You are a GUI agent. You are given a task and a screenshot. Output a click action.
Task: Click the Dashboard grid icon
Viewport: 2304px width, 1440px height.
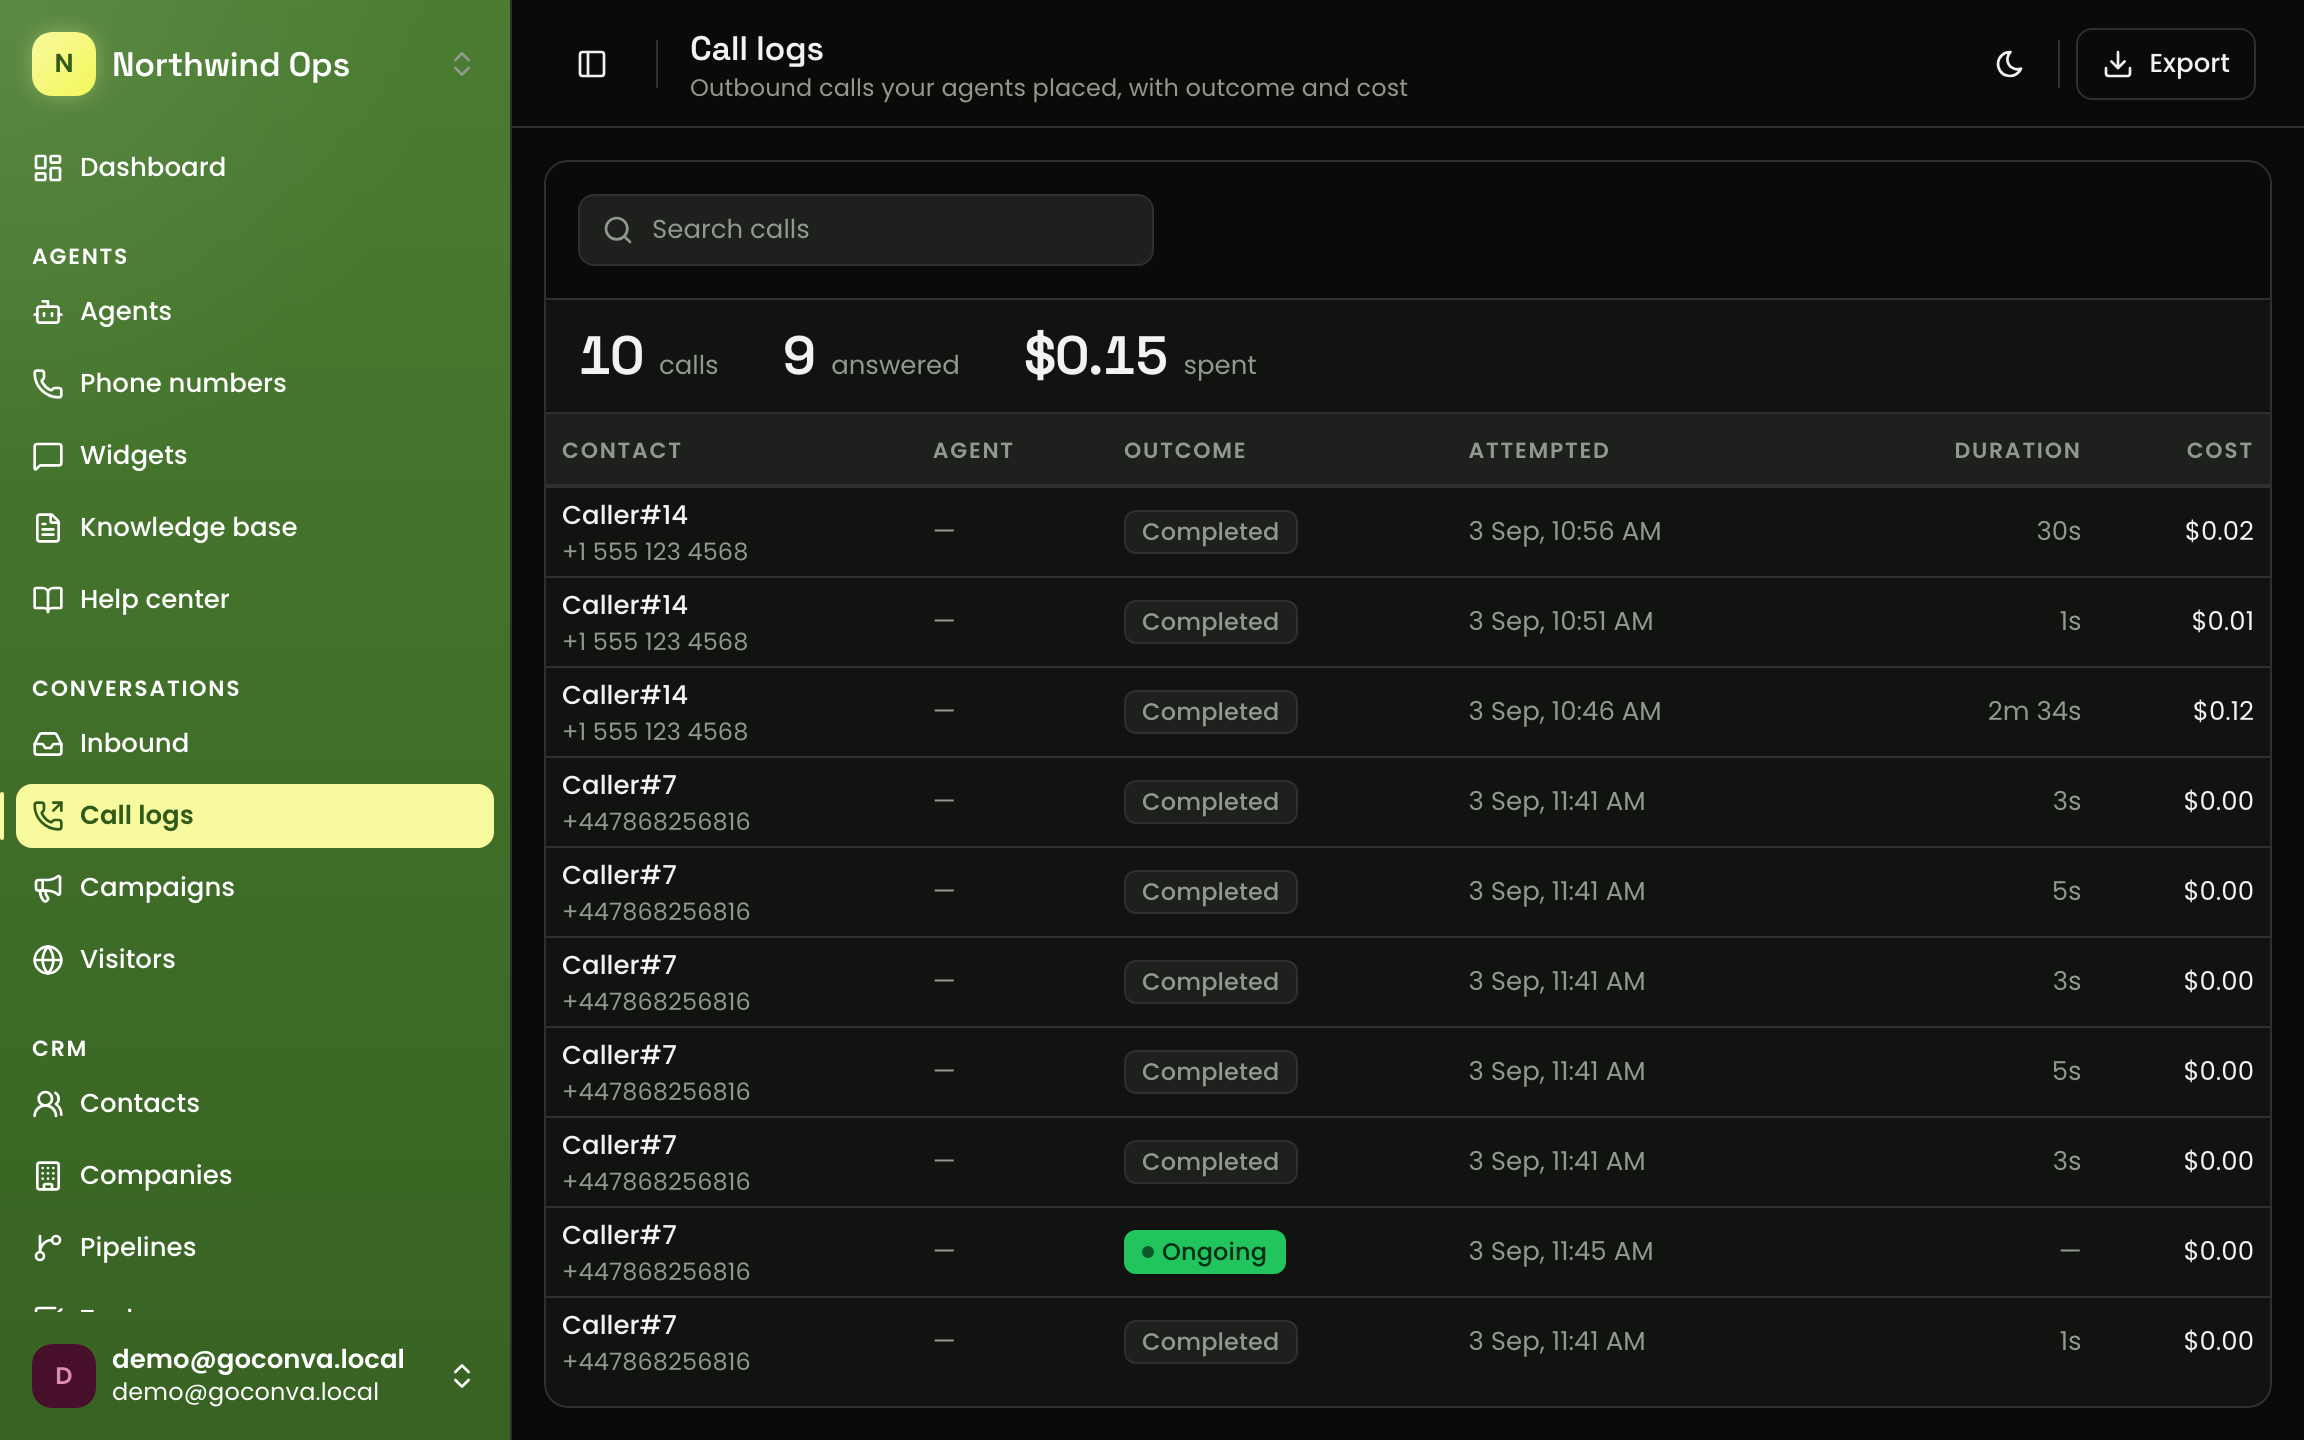pos(48,167)
